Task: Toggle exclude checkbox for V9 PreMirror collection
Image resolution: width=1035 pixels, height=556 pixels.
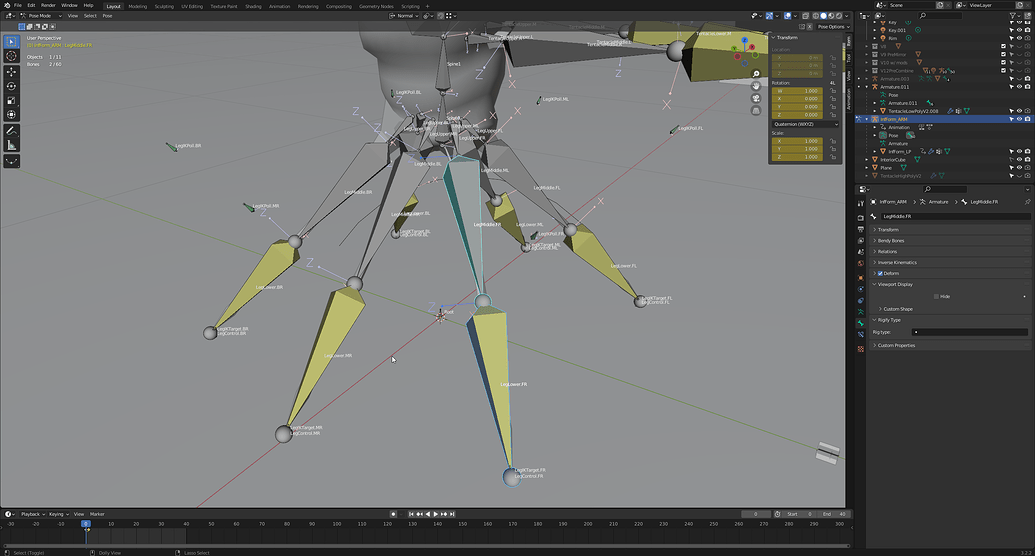Action: [1003, 54]
